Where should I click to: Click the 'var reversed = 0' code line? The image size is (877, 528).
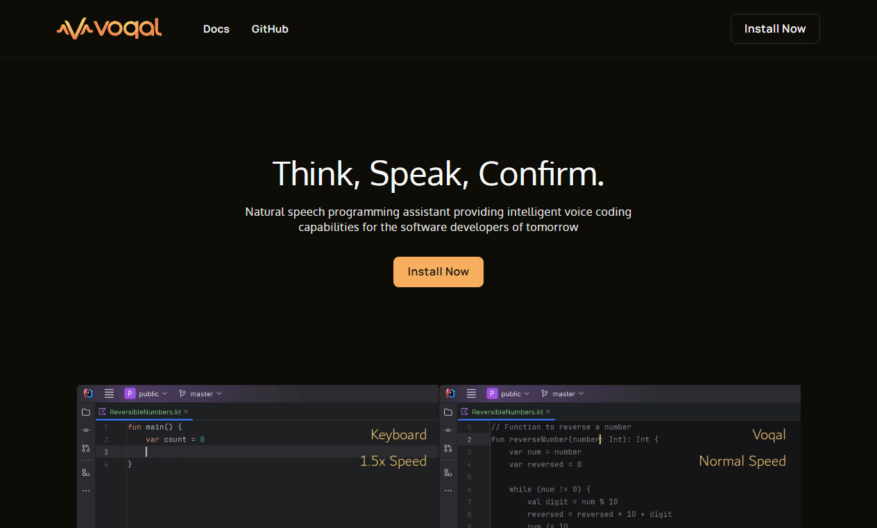pyautogui.click(x=545, y=464)
